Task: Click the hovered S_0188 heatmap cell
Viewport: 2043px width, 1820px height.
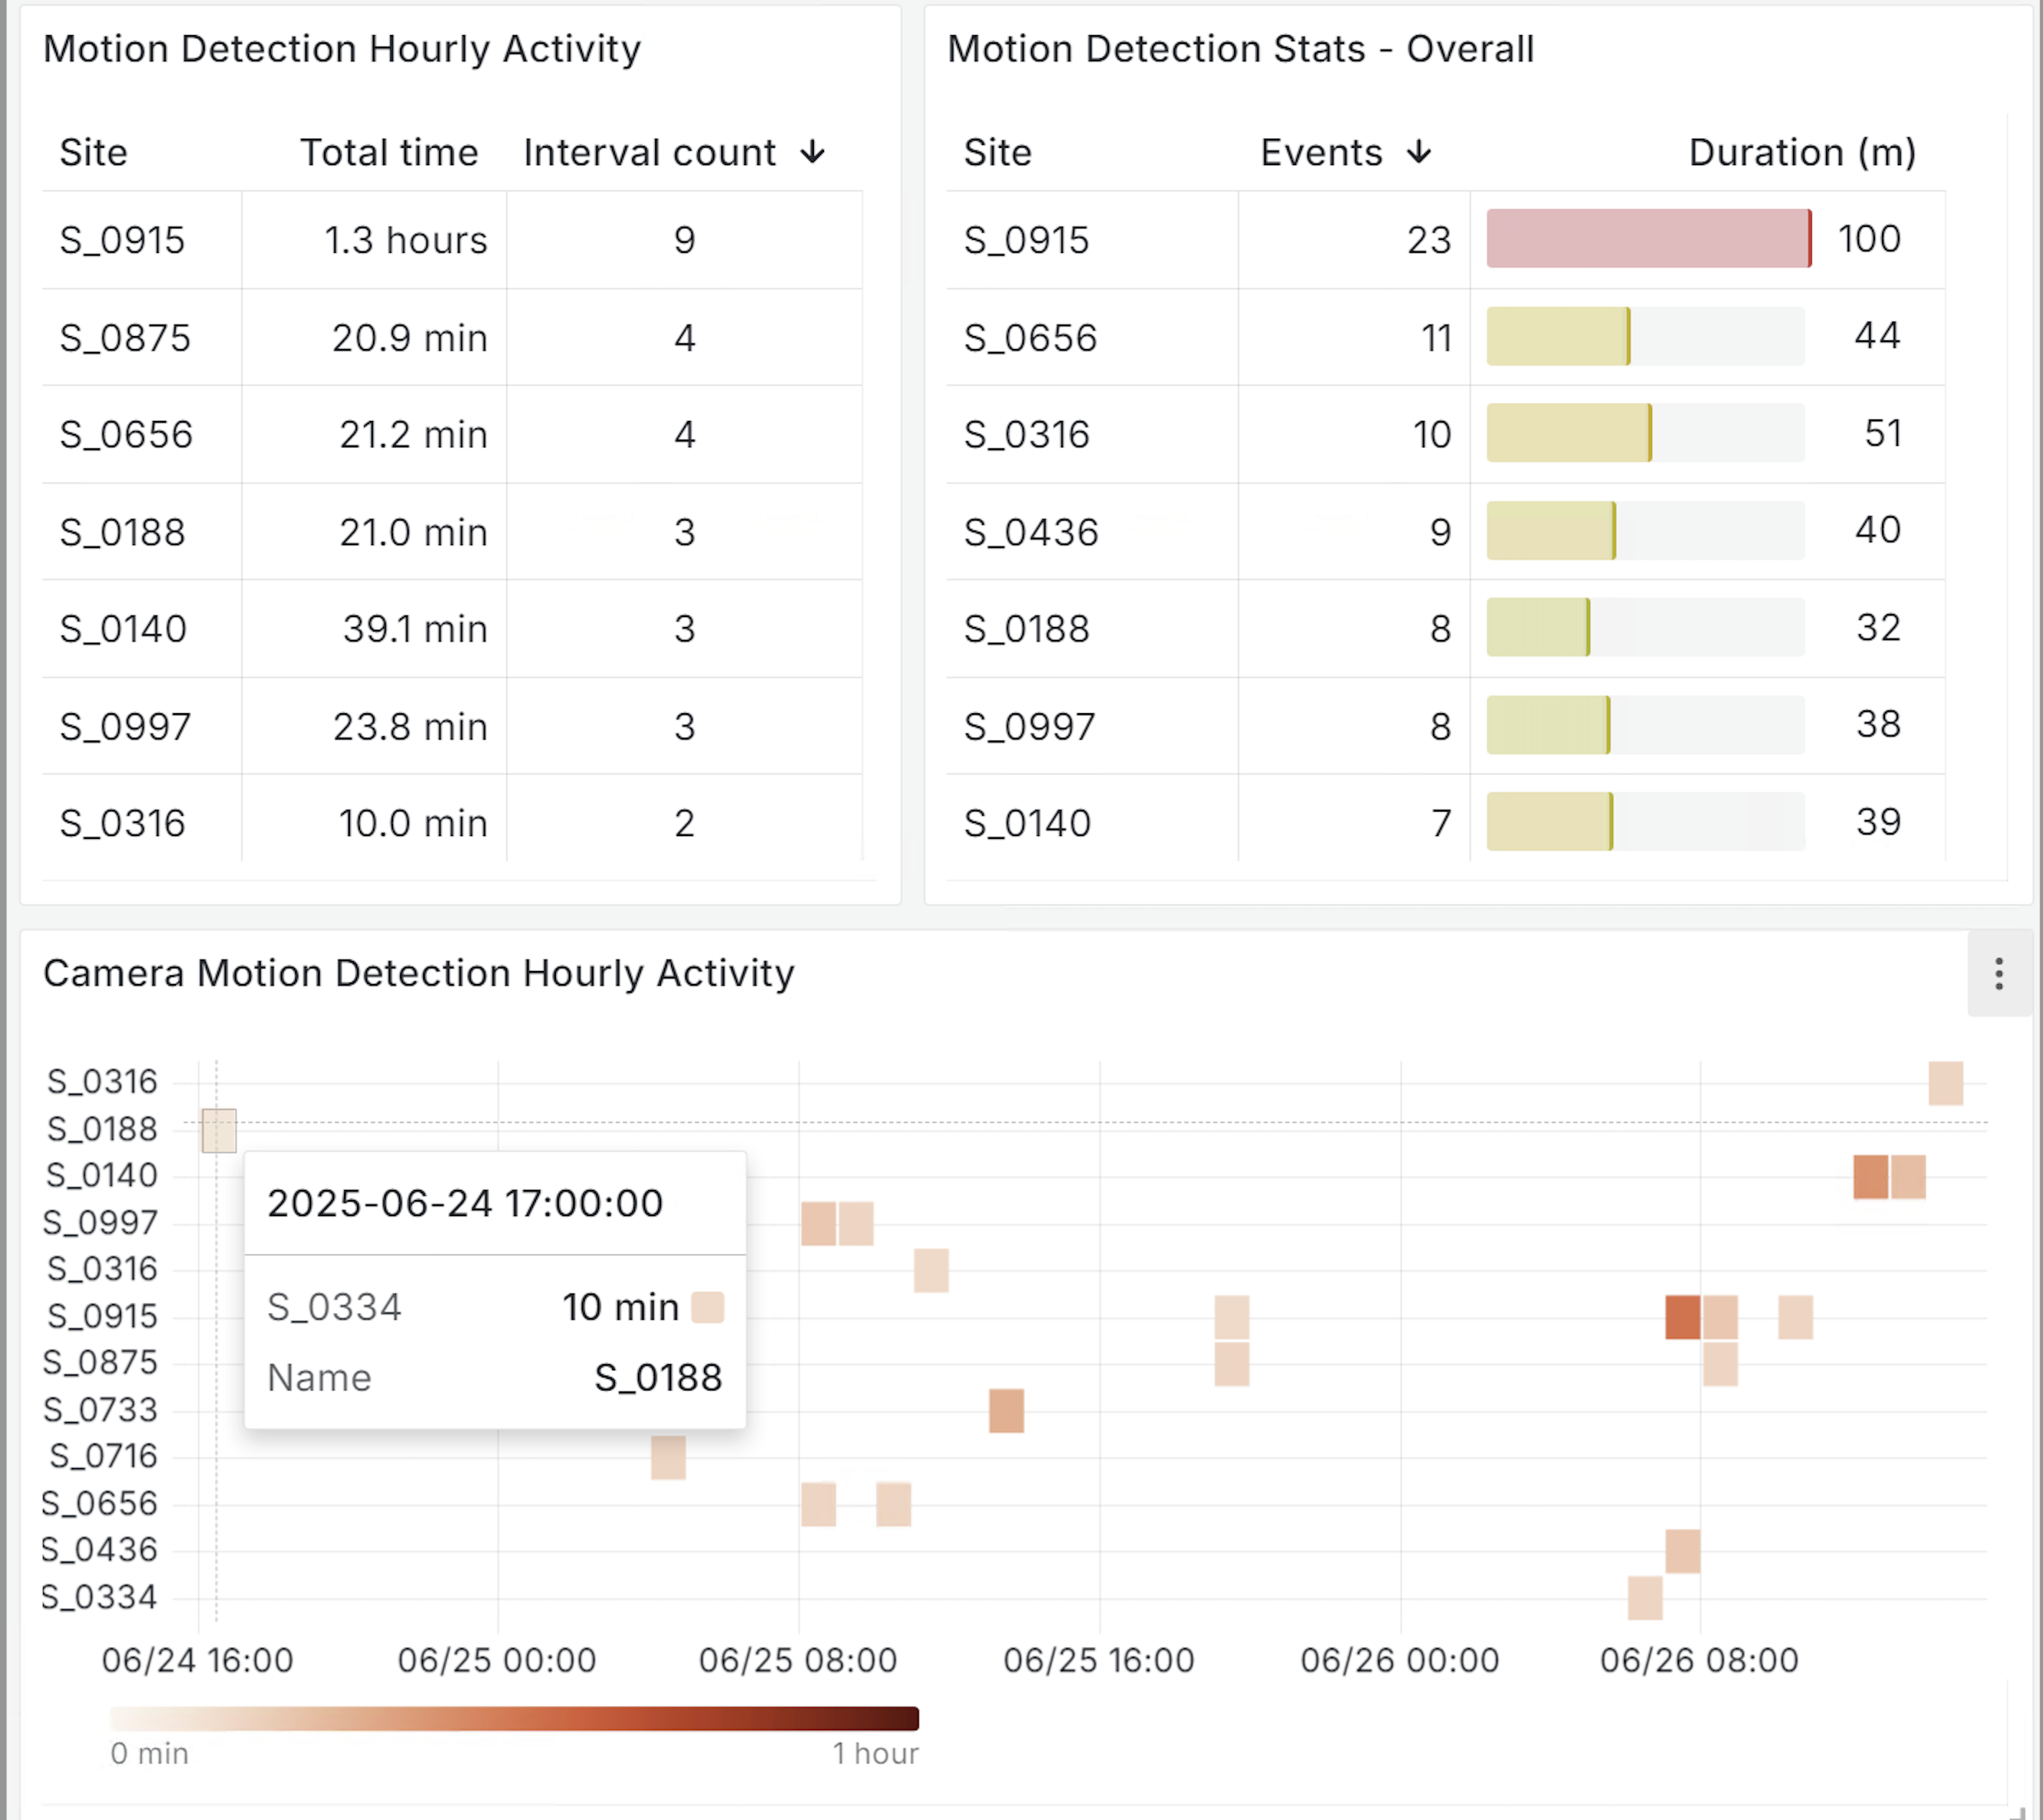Action: pos(219,1130)
